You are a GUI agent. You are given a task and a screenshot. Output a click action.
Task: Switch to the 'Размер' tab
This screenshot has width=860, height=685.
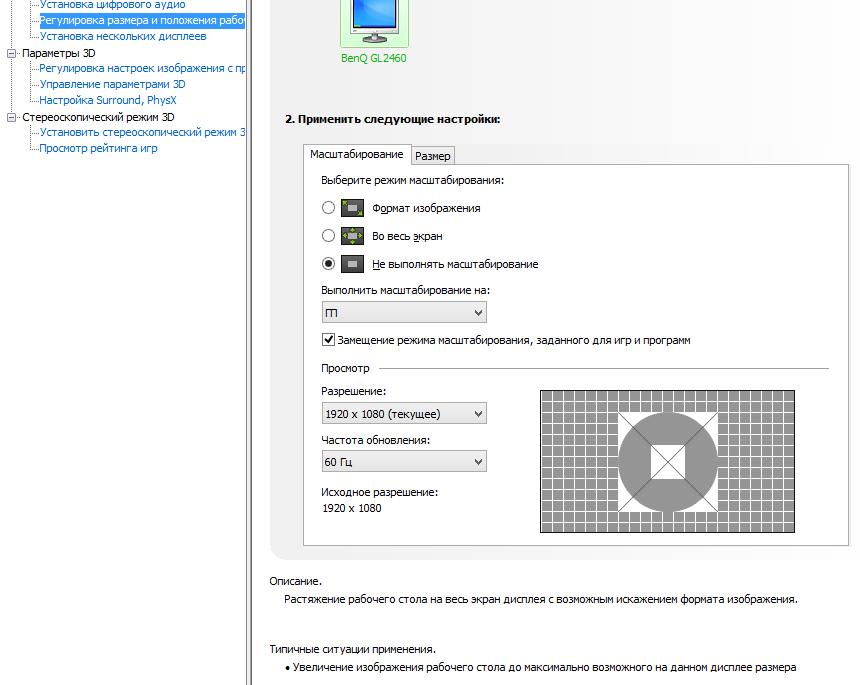point(433,156)
